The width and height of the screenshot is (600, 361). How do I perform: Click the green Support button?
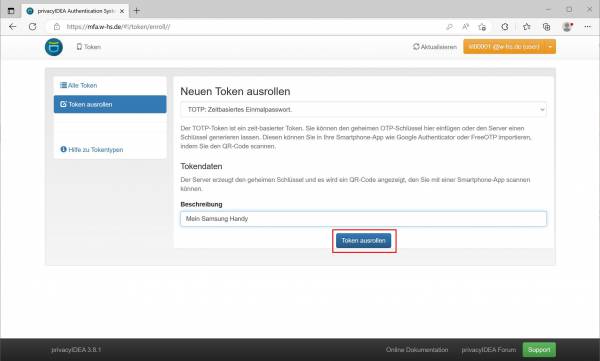[539, 350]
